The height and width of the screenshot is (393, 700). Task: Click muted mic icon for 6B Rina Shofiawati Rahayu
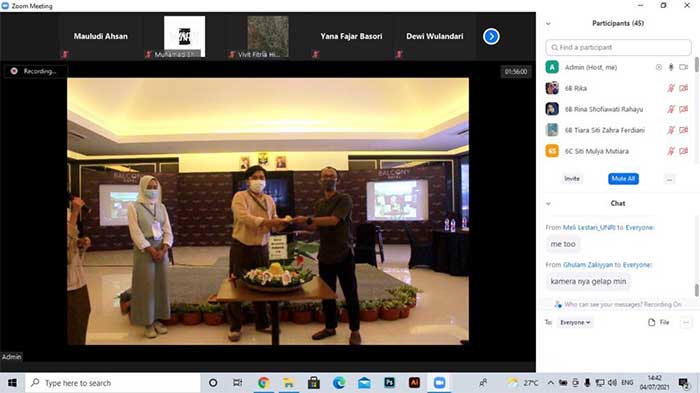tap(671, 109)
